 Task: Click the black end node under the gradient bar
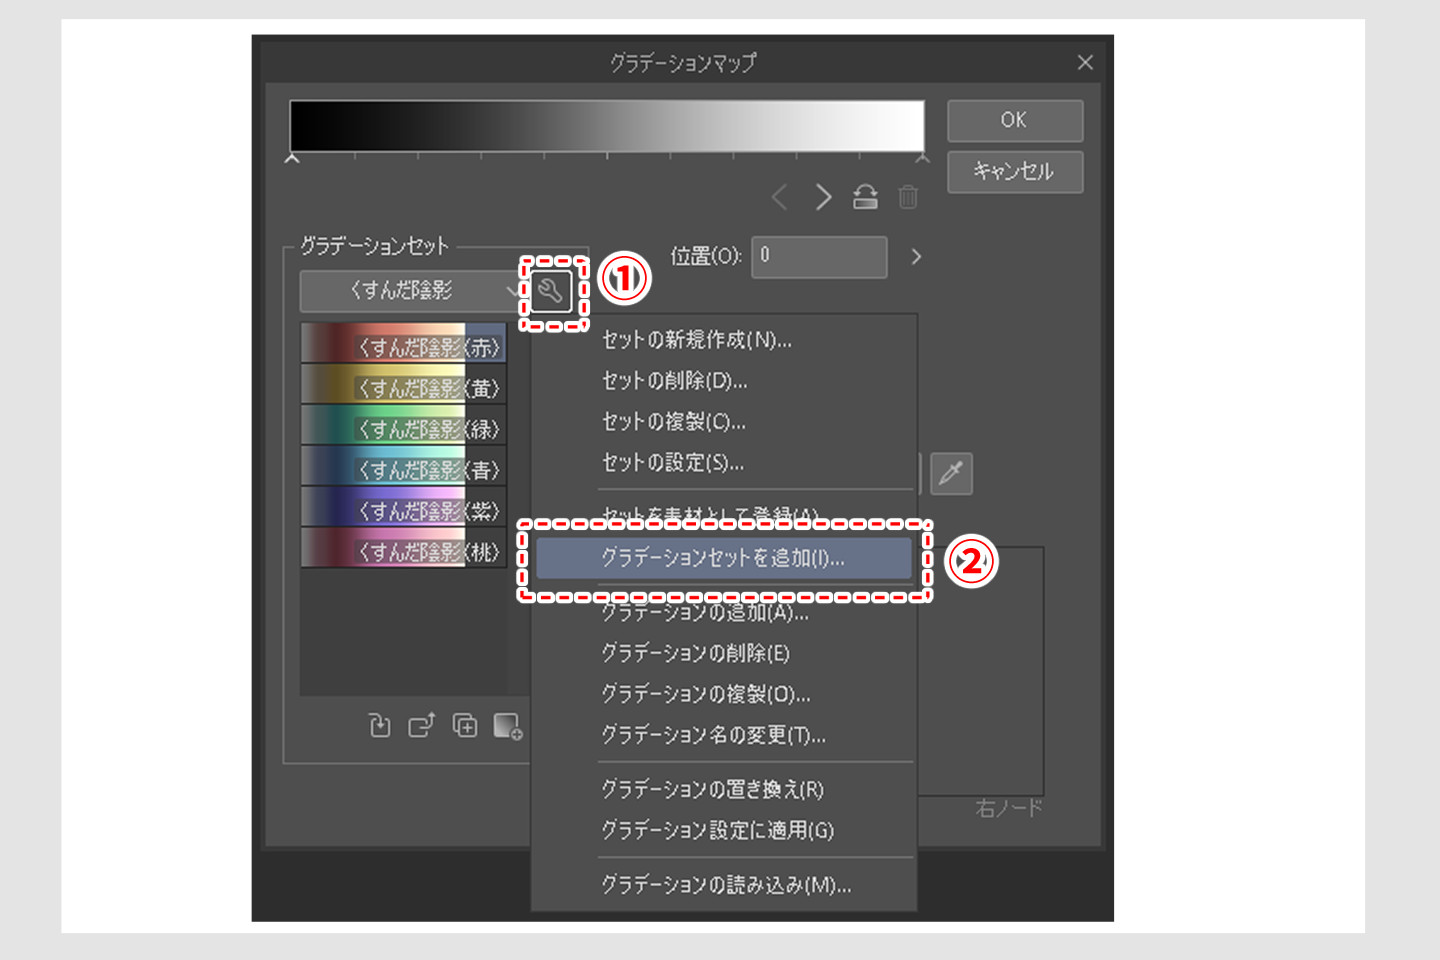(291, 157)
